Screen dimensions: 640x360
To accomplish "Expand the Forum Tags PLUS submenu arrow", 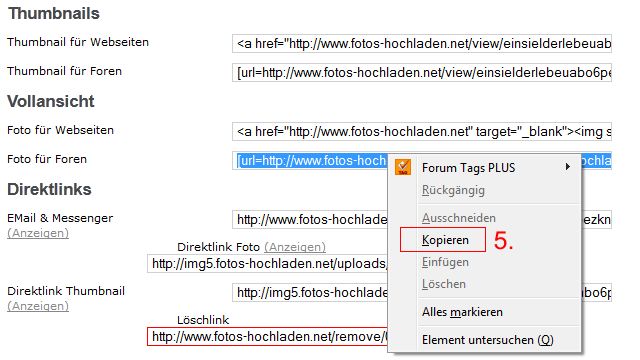I will 567,167.
